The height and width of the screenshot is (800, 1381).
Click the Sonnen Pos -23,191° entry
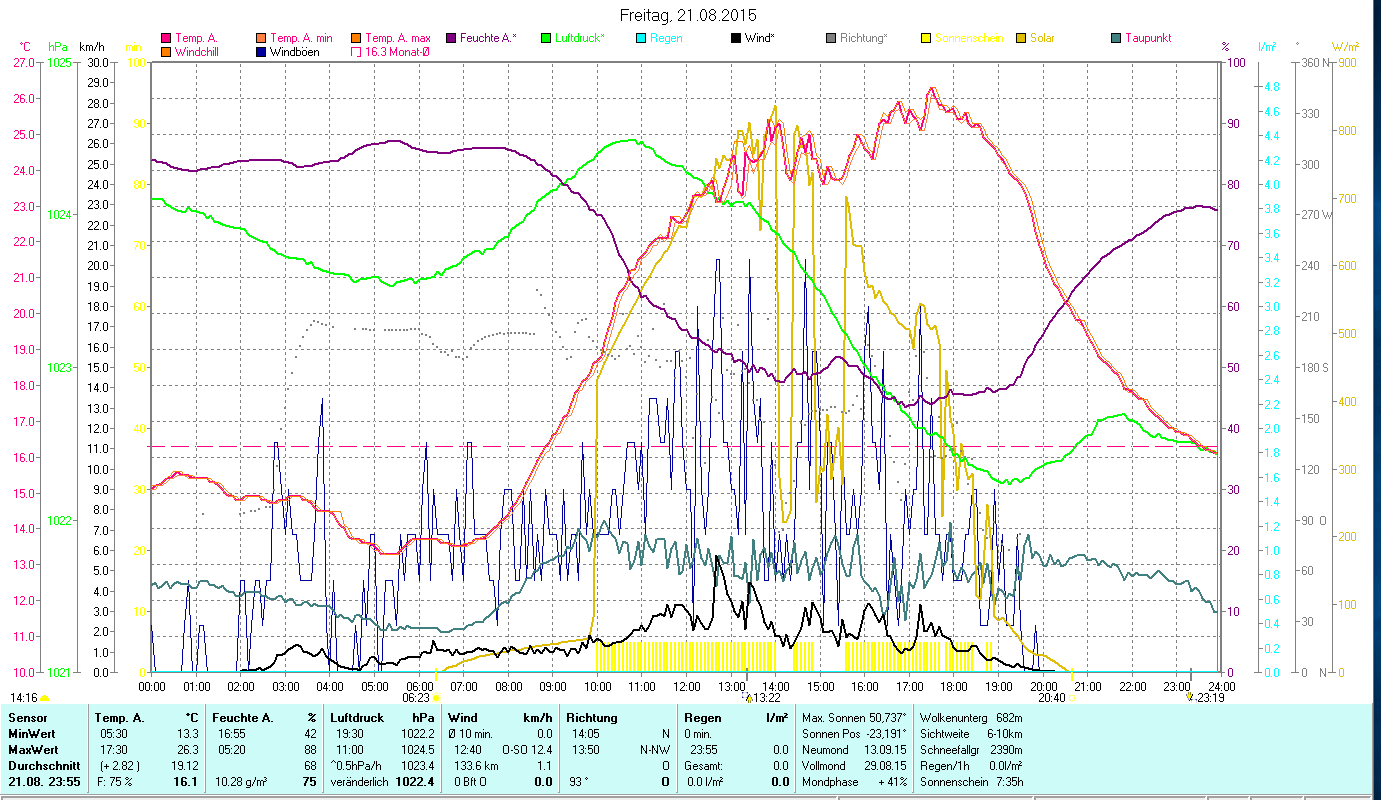pos(855,734)
